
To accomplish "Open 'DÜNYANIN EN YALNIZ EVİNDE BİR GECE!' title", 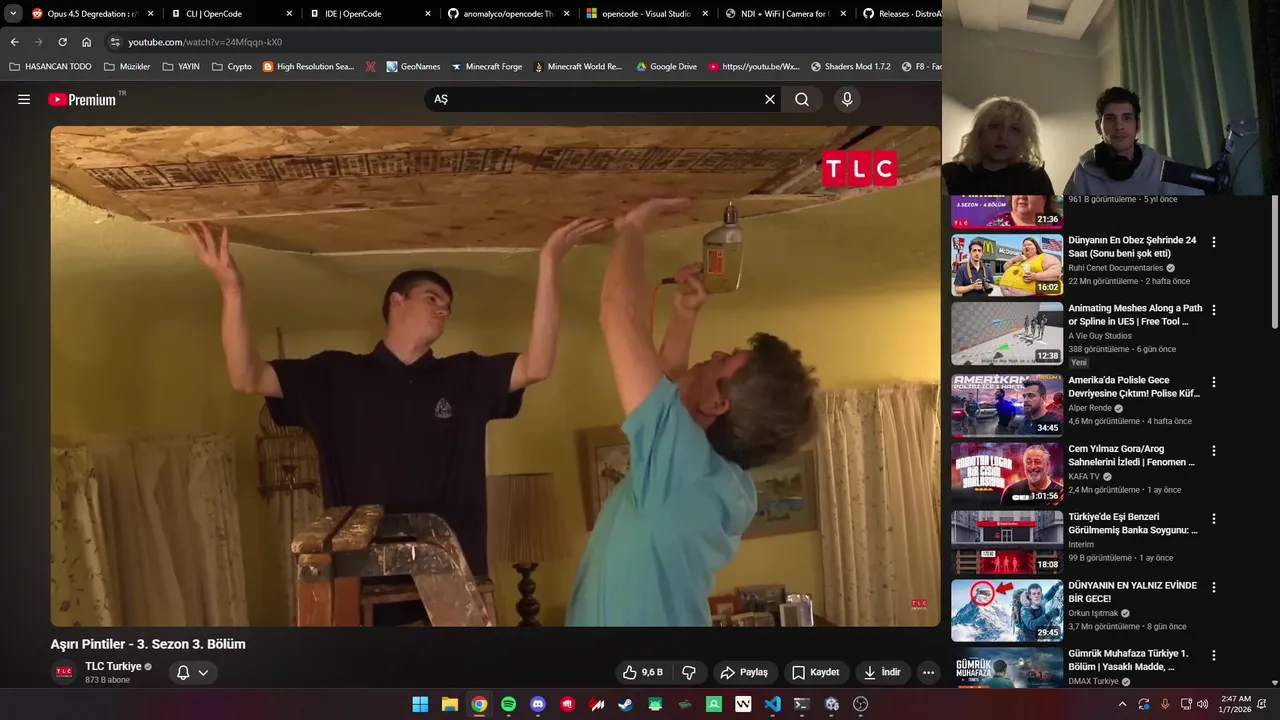I will [x=1132, y=592].
